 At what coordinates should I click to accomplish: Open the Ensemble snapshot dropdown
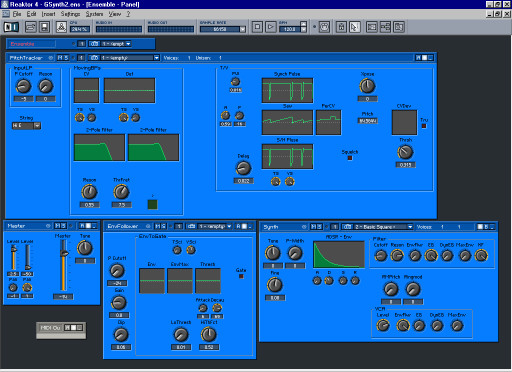click(x=128, y=44)
